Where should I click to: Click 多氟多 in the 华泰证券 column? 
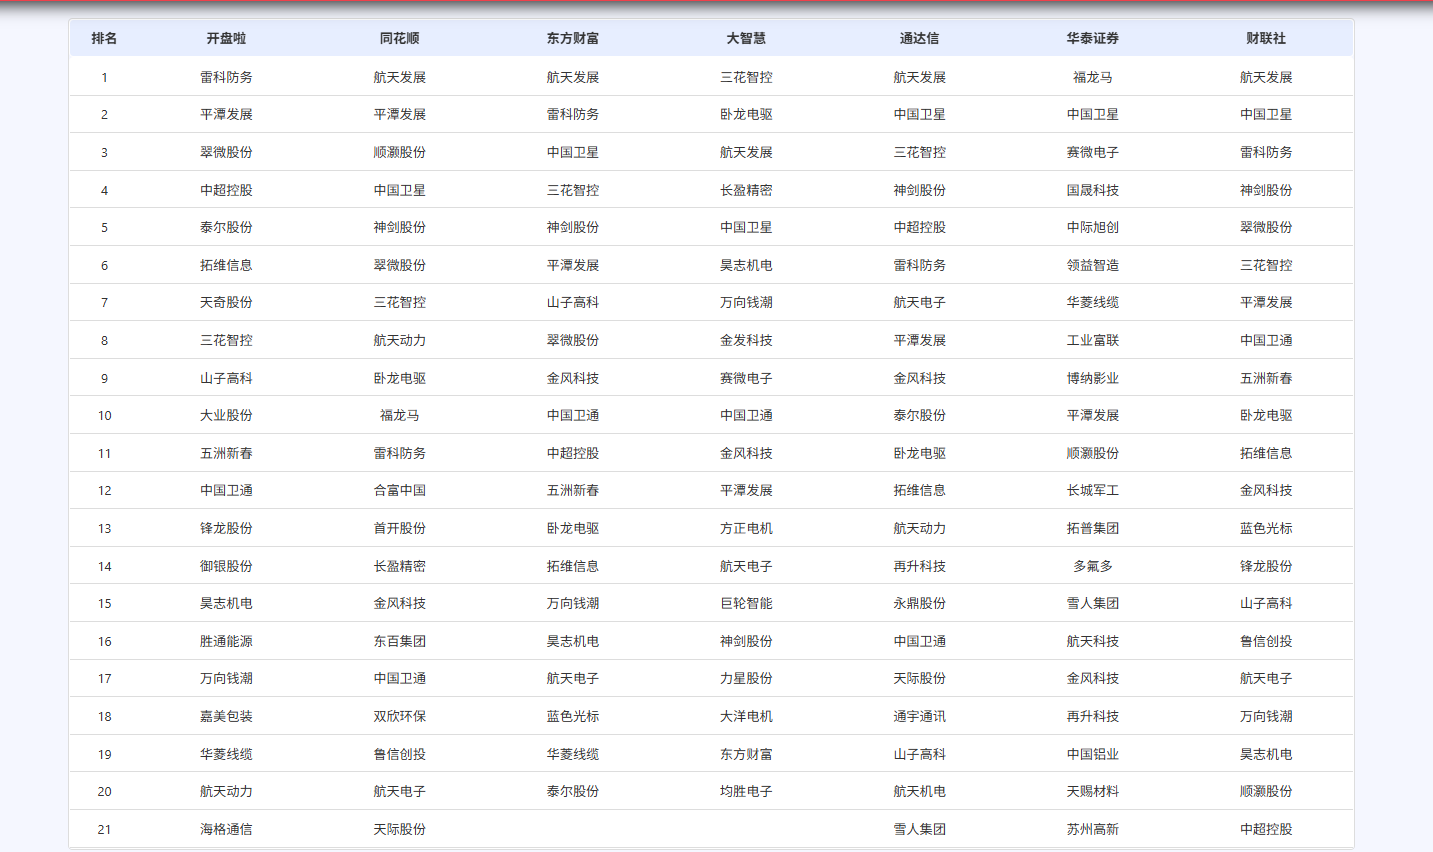(x=1092, y=566)
